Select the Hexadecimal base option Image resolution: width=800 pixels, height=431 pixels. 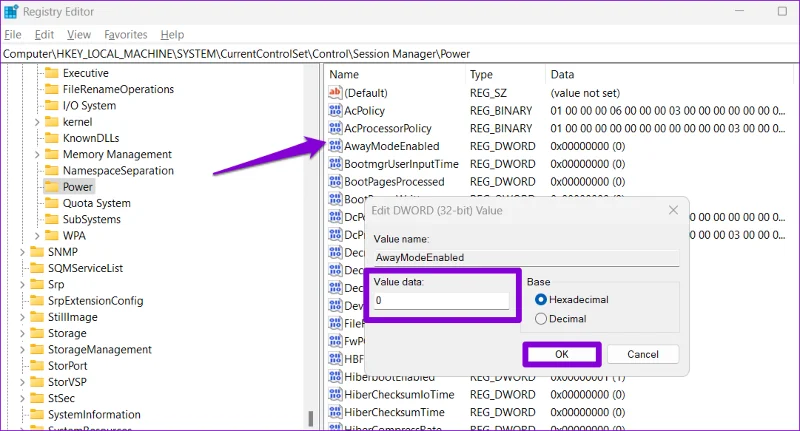(x=541, y=299)
